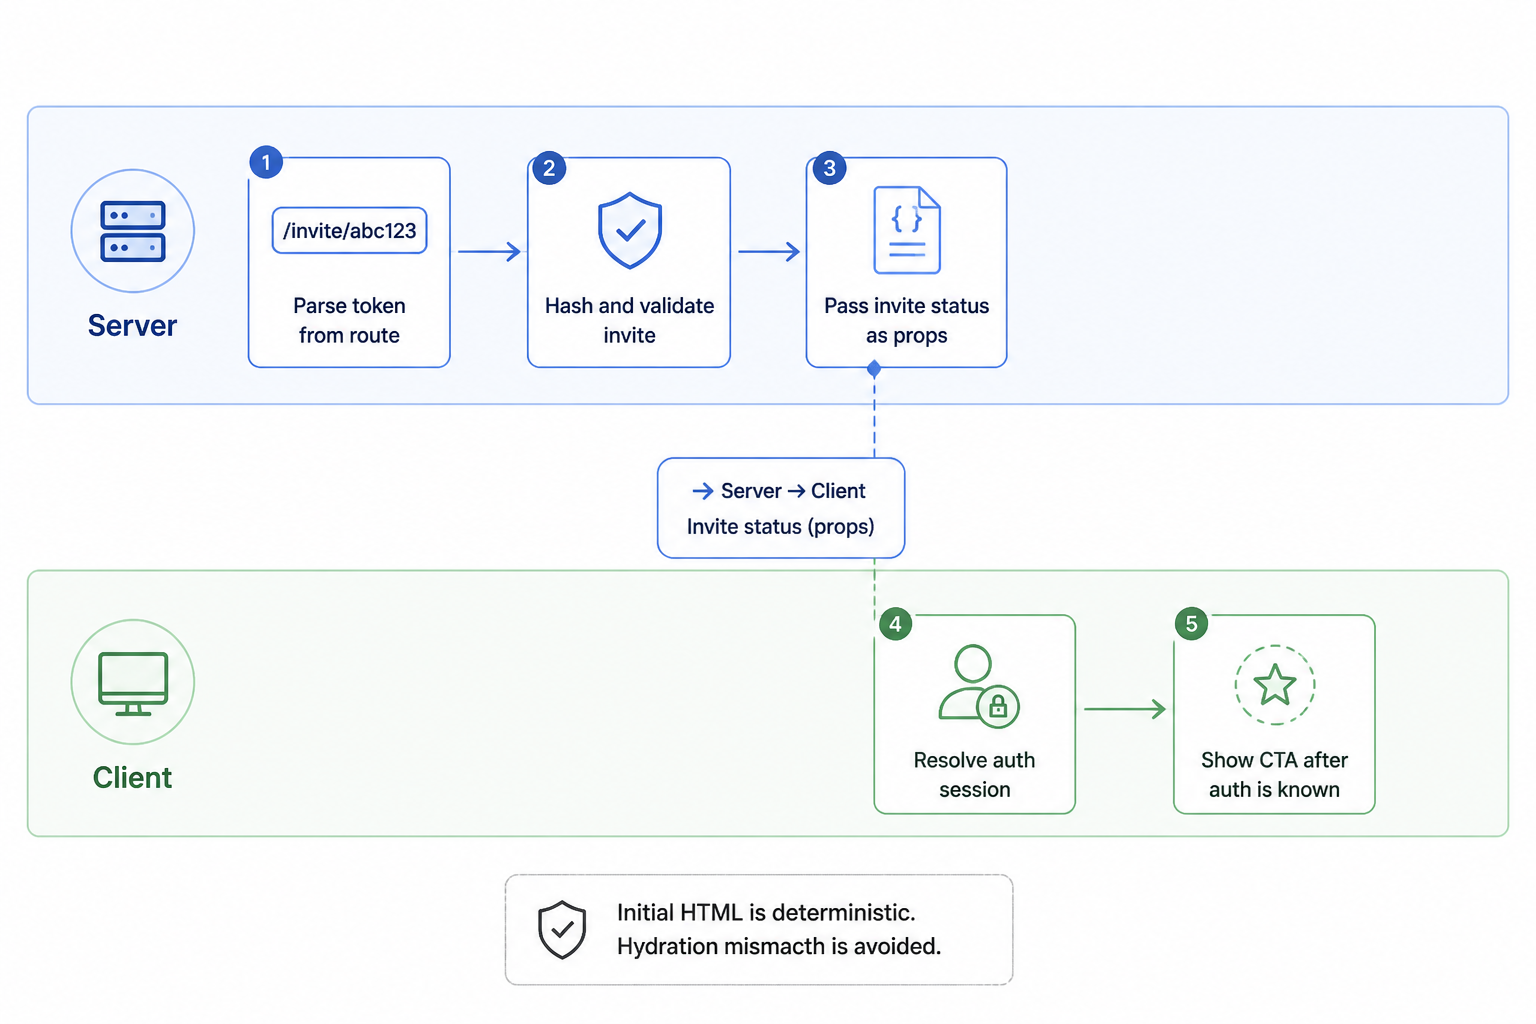Click the Initial HTML is deterministic line
This screenshot has width=1536, height=1024.
(766, 912)
